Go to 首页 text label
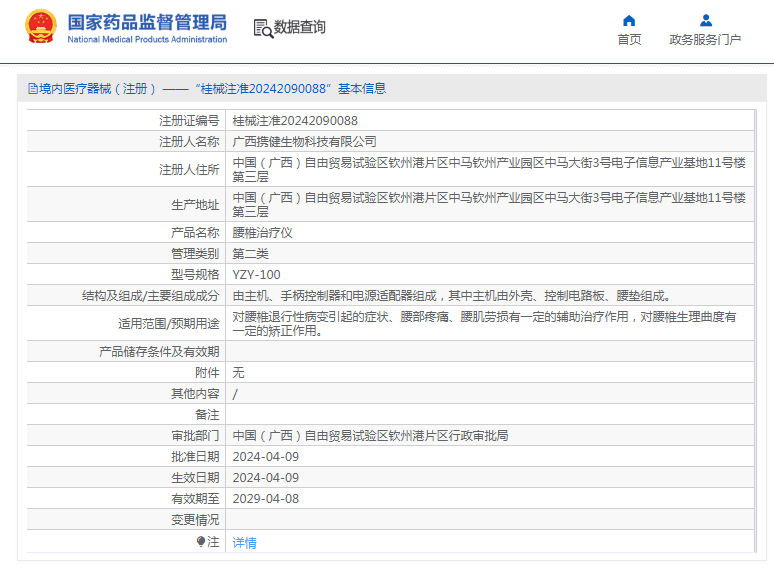This screenshot has height=578, width=774. (629, 39)
